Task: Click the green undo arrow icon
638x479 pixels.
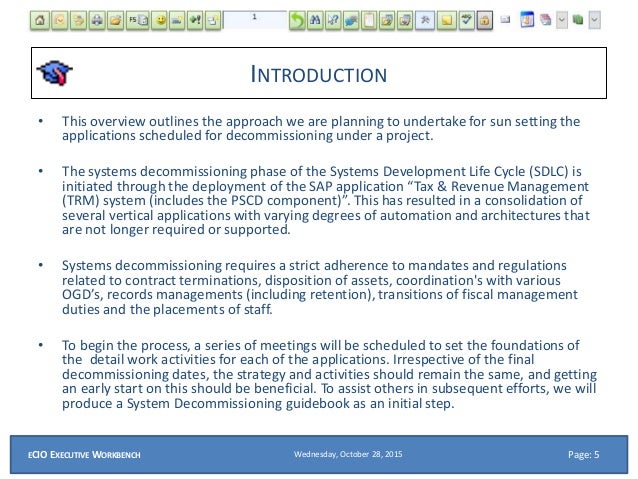Action: click(x=297, y=20)
